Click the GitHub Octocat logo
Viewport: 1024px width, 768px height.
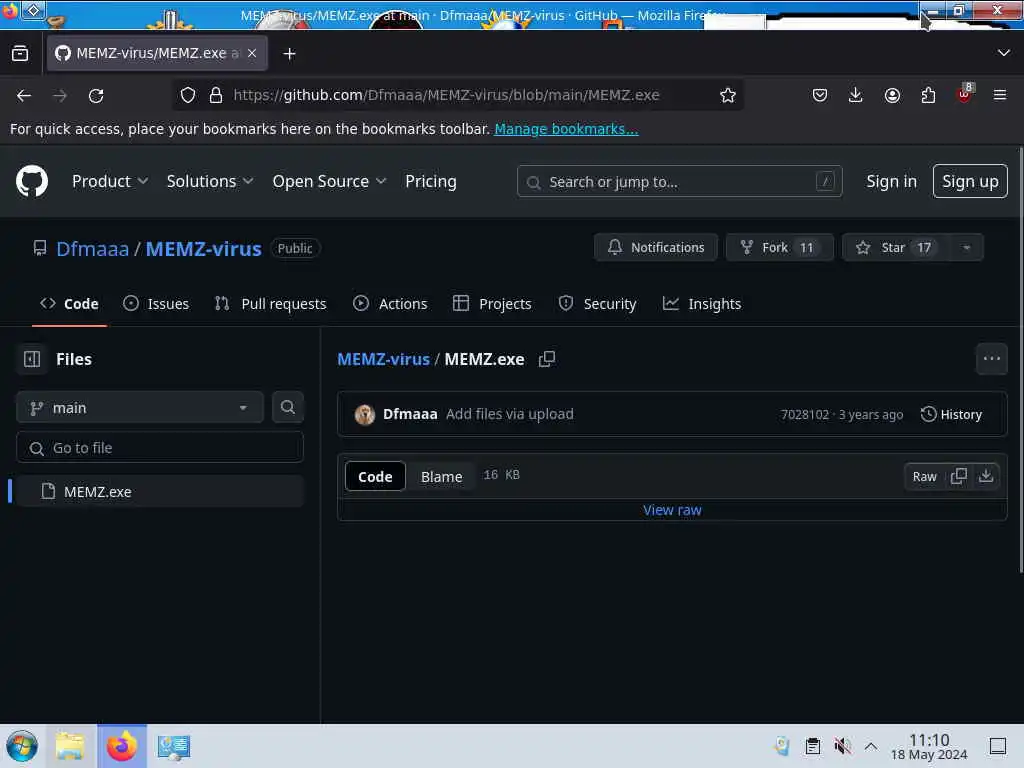(32, 181)
